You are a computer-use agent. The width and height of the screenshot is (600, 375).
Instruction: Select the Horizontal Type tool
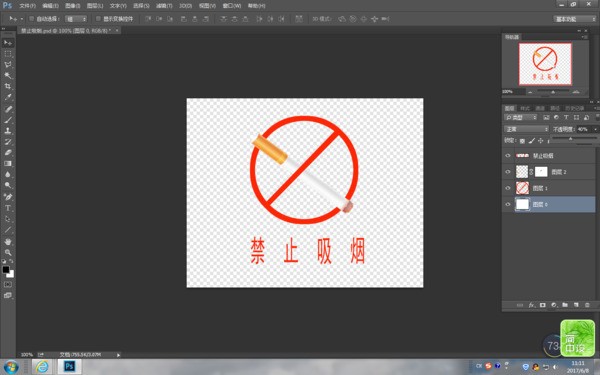(x=8, y=208)
